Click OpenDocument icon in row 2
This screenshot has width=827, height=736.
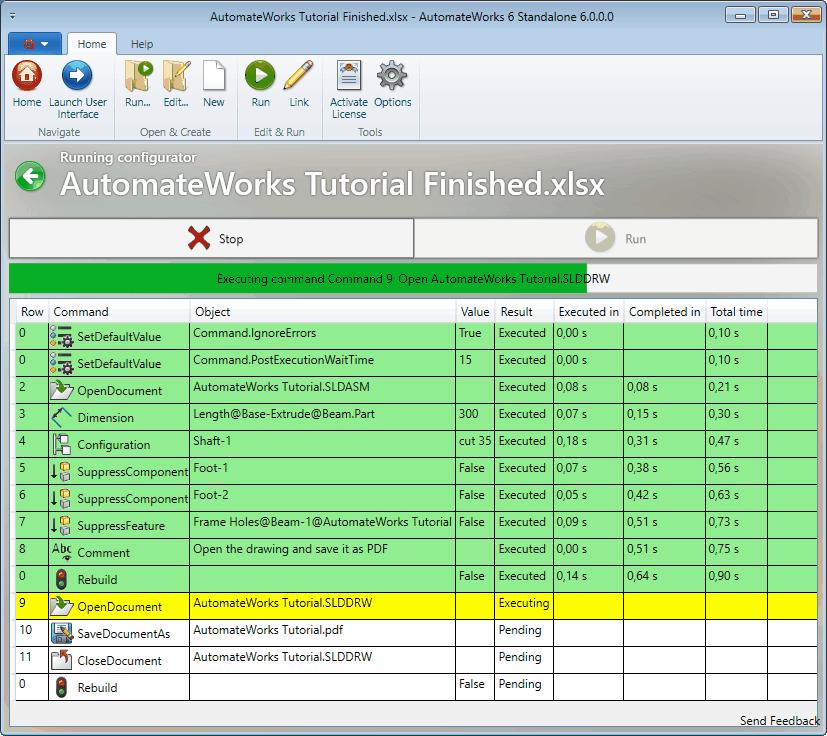pos(61,390)
